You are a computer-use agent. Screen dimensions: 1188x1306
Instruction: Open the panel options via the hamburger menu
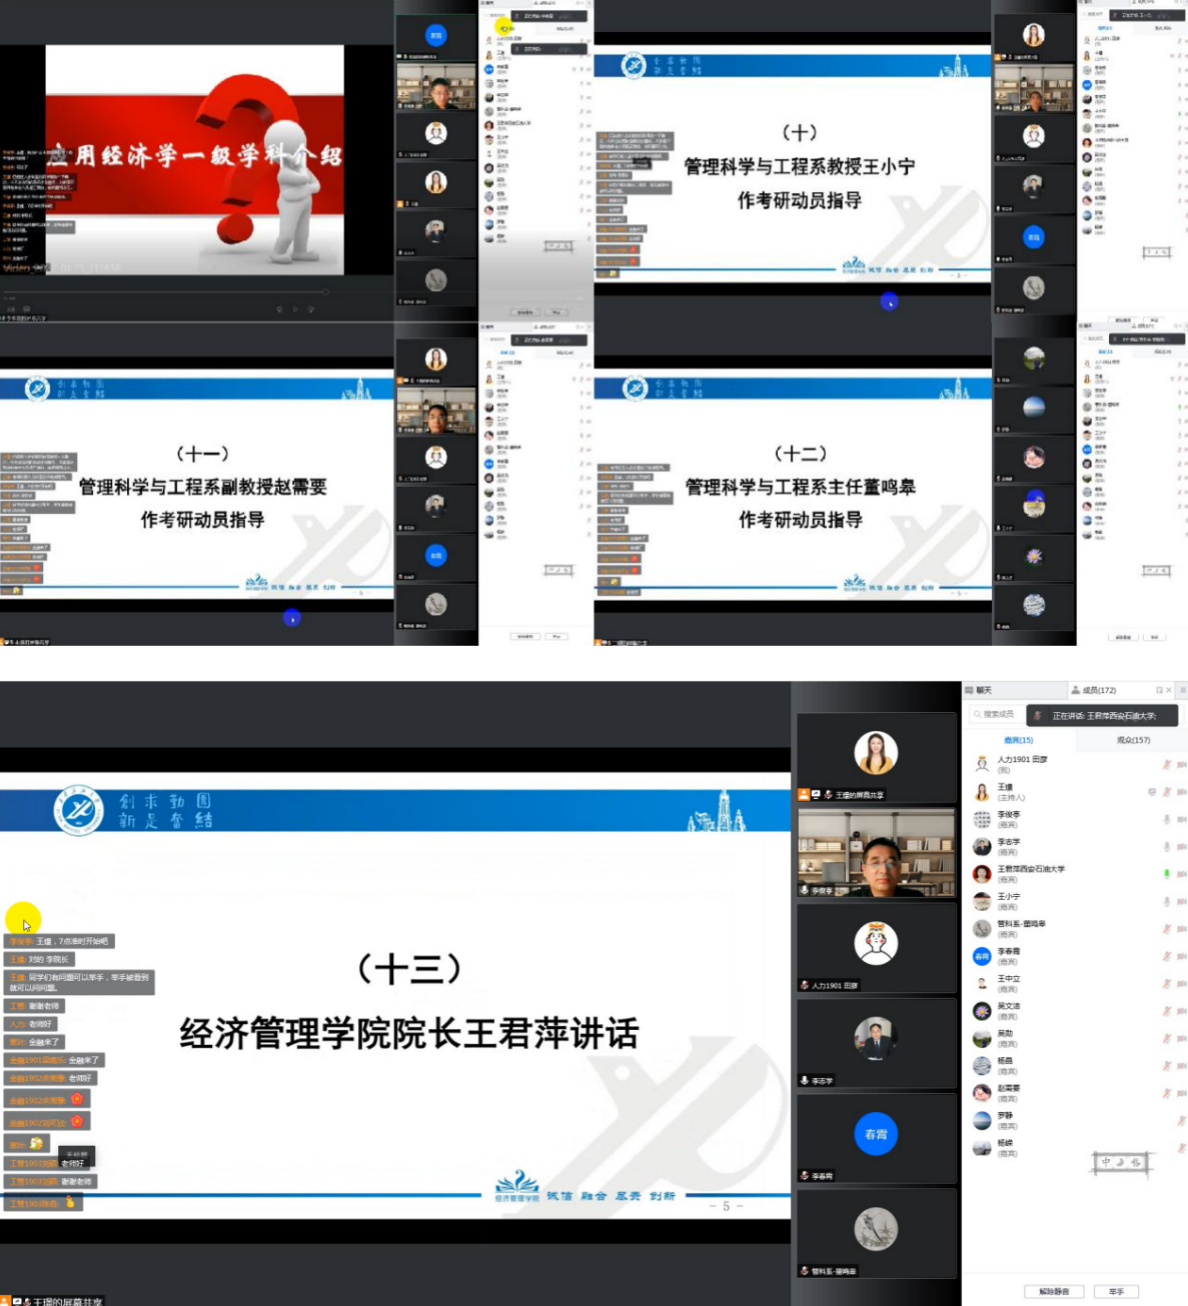point(1183,689)
